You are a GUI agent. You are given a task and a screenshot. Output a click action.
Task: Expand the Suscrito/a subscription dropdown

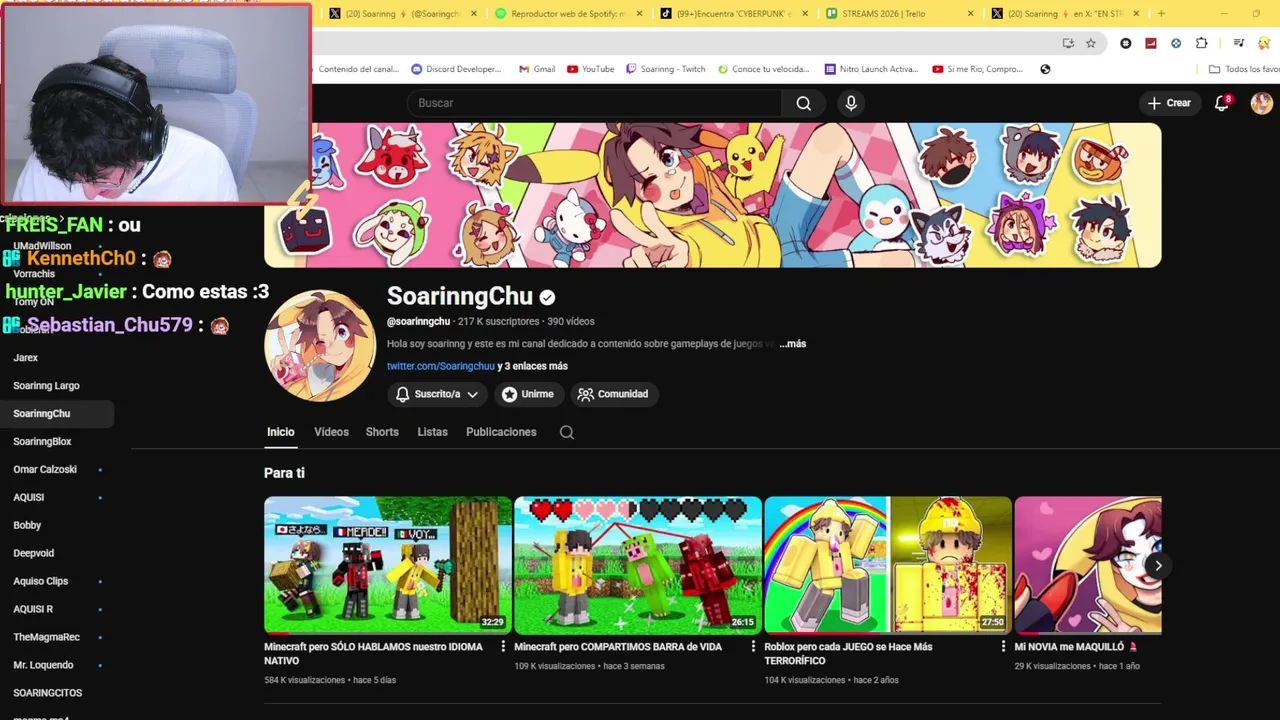pyautogui.click(x=437, y=394)
